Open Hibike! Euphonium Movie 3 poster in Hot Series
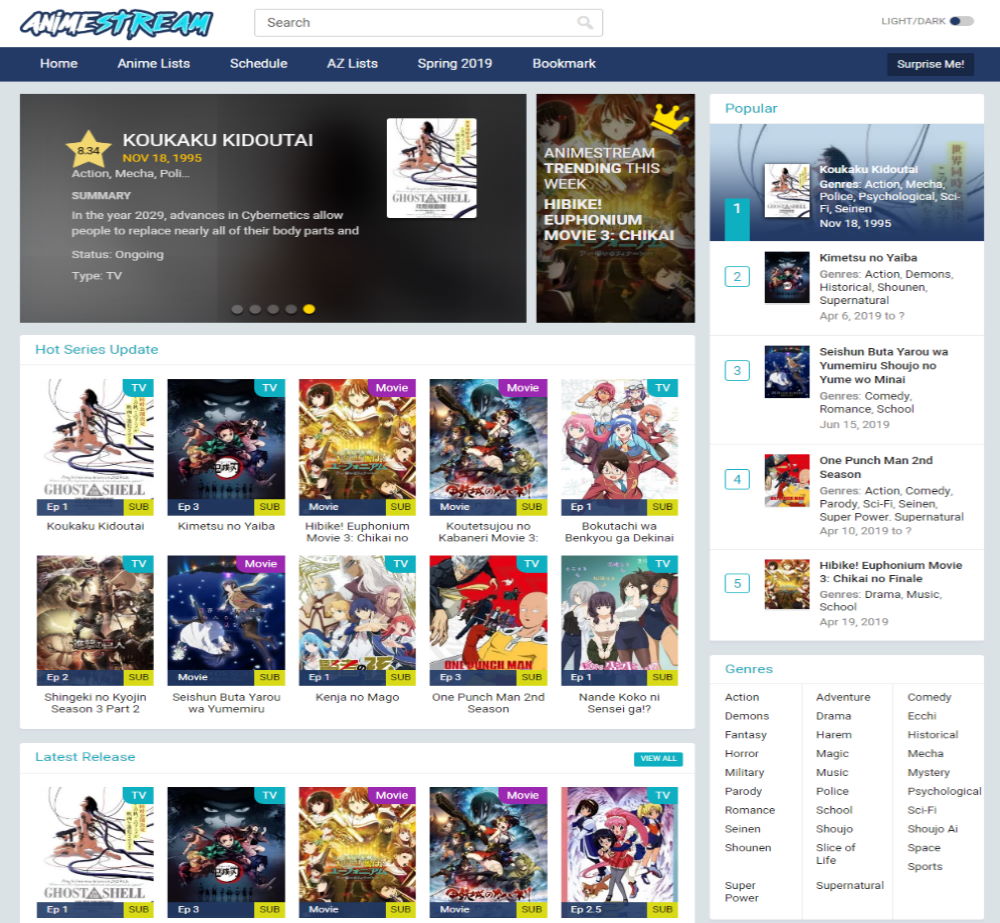Viewport: 1000px width, 923px height. point(357,447)
